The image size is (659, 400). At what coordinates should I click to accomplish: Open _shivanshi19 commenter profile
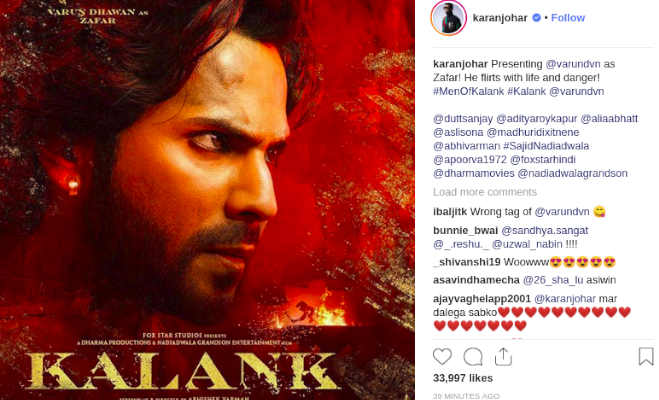point(467,262)
